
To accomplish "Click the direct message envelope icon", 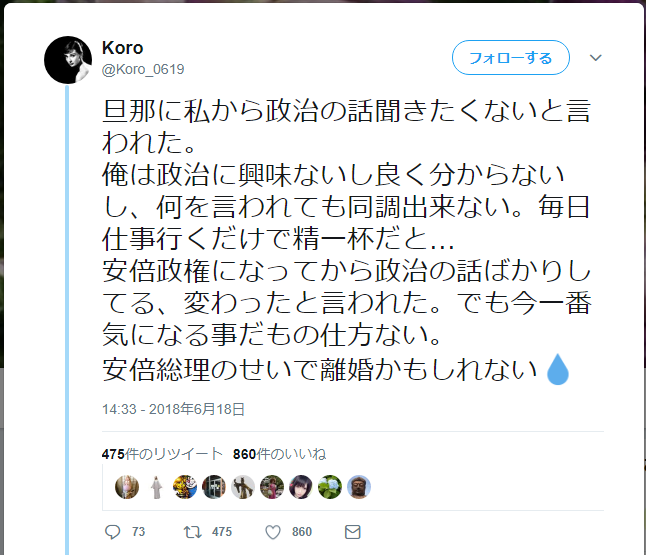I will [x=353, y=532].
